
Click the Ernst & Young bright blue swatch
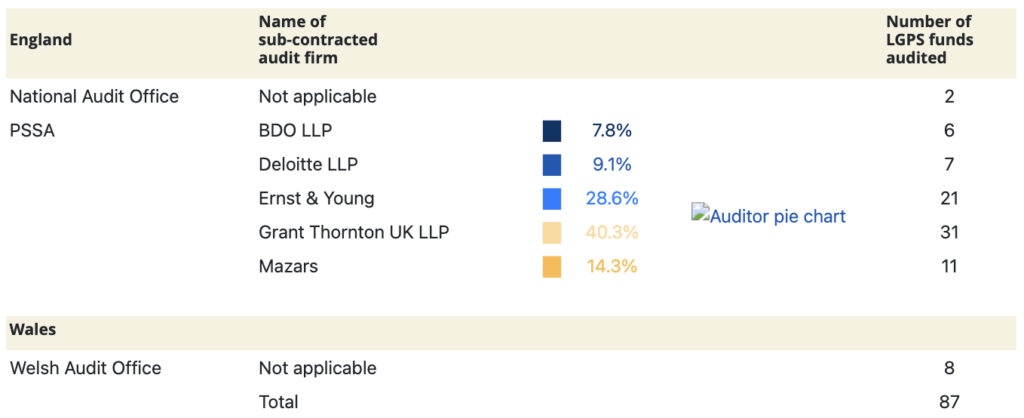click(x=552, y=199)
